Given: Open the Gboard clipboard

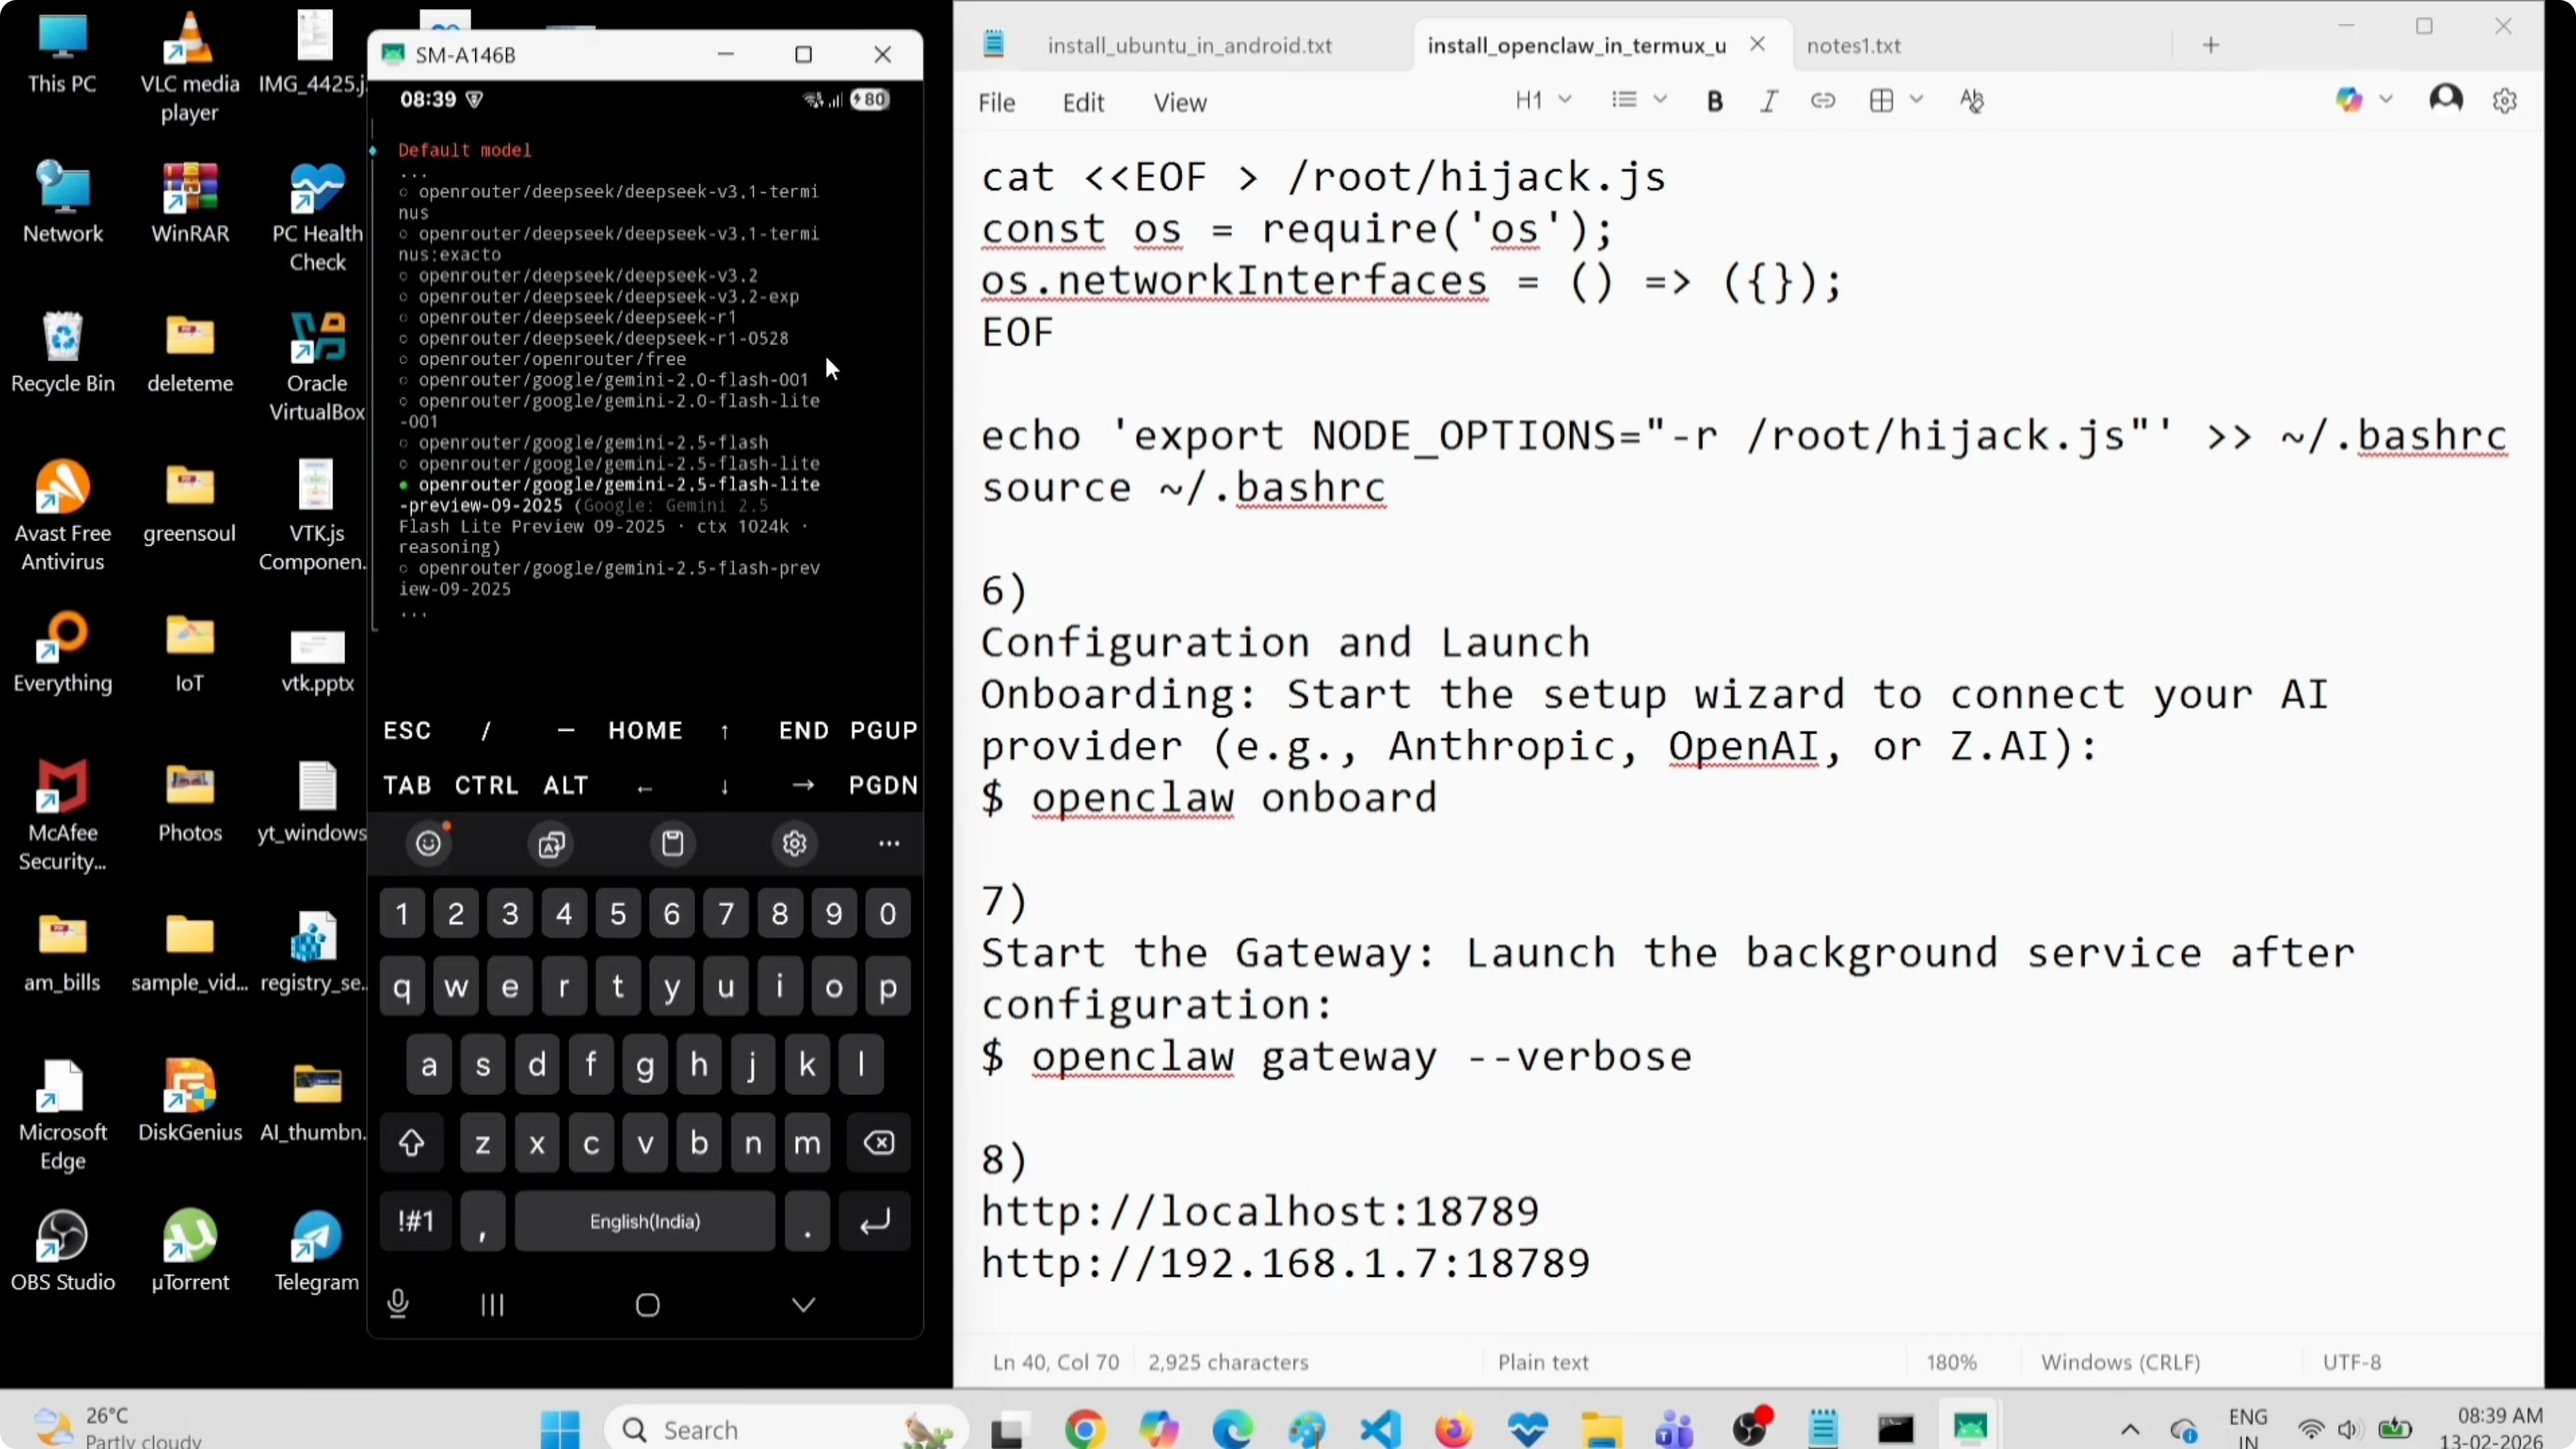Looking at the screenshot, I should pyautogui.click(x=672, y=843).
